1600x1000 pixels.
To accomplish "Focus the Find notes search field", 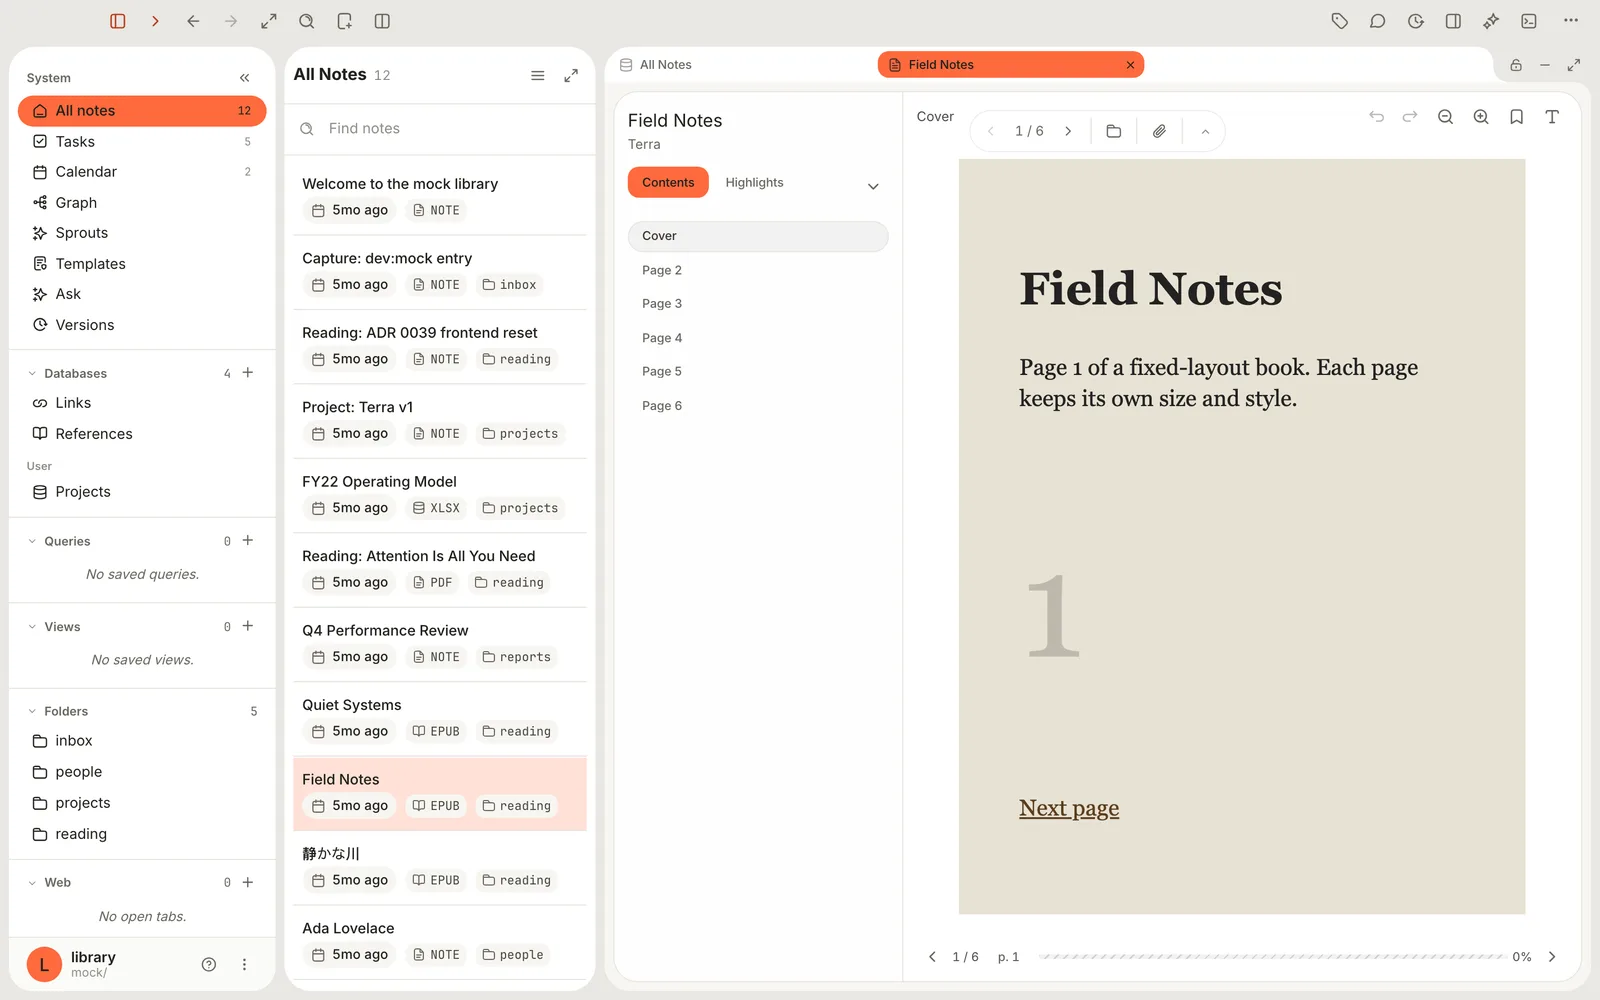I will [440, 129].
